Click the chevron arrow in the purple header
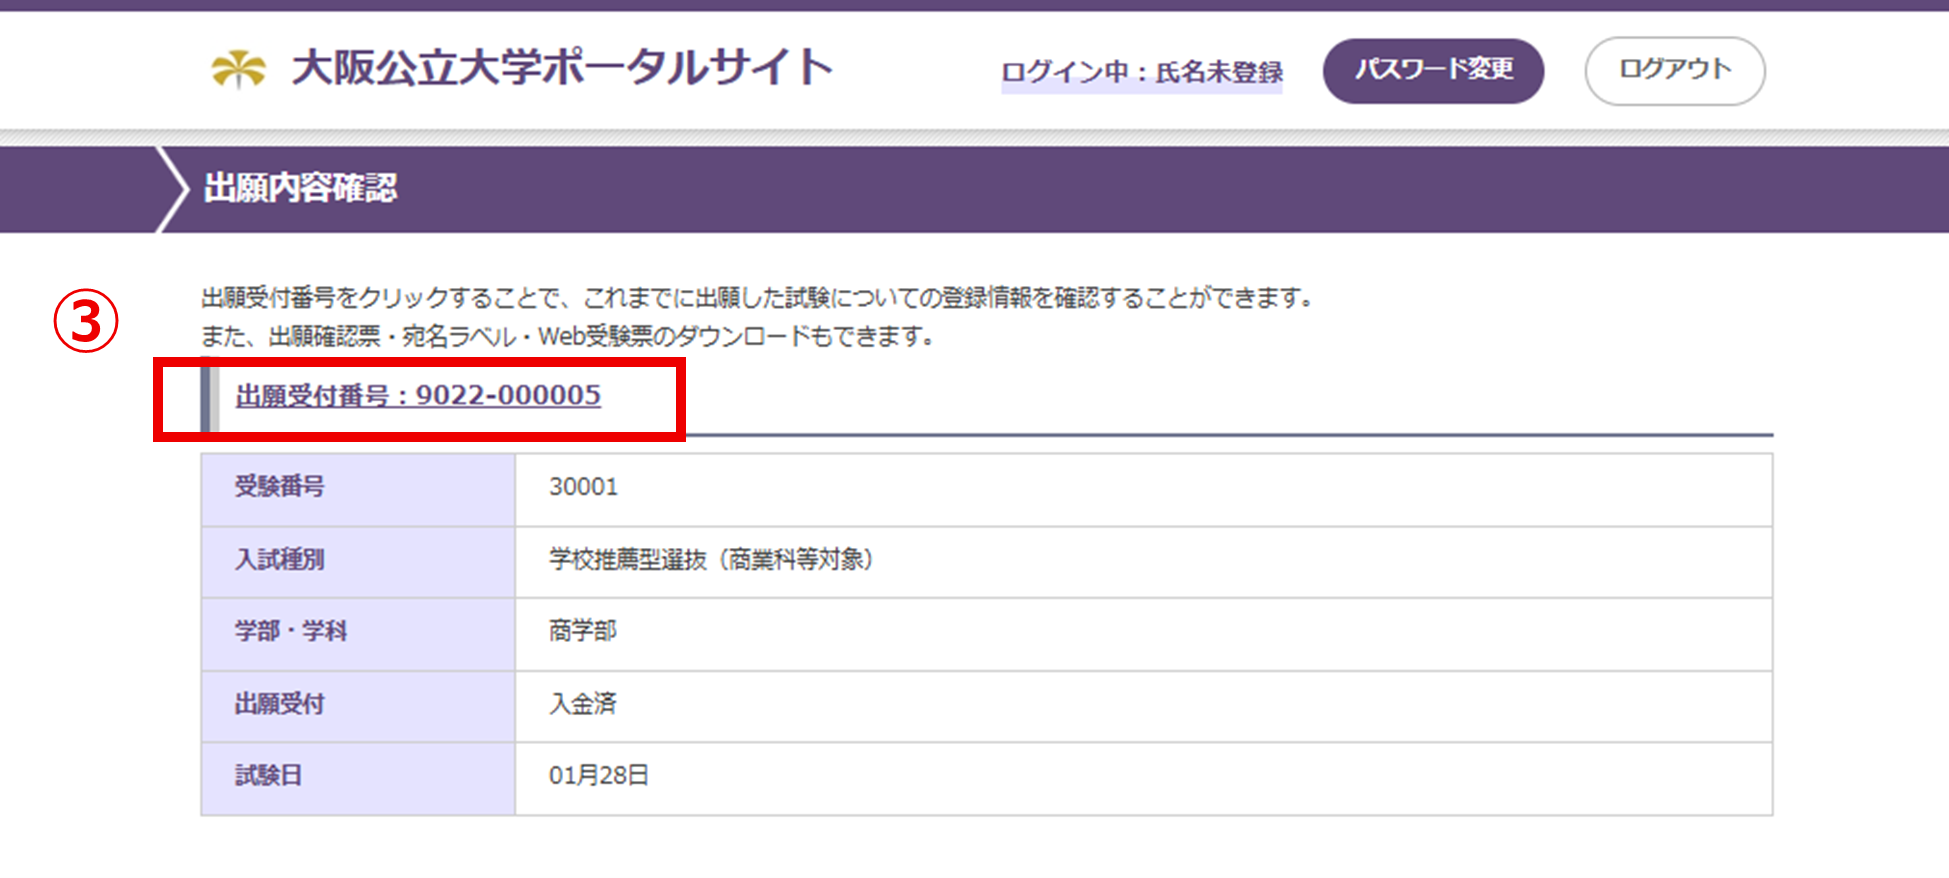The height and width of the screenshot is (878, 1949). coord(173,189)
